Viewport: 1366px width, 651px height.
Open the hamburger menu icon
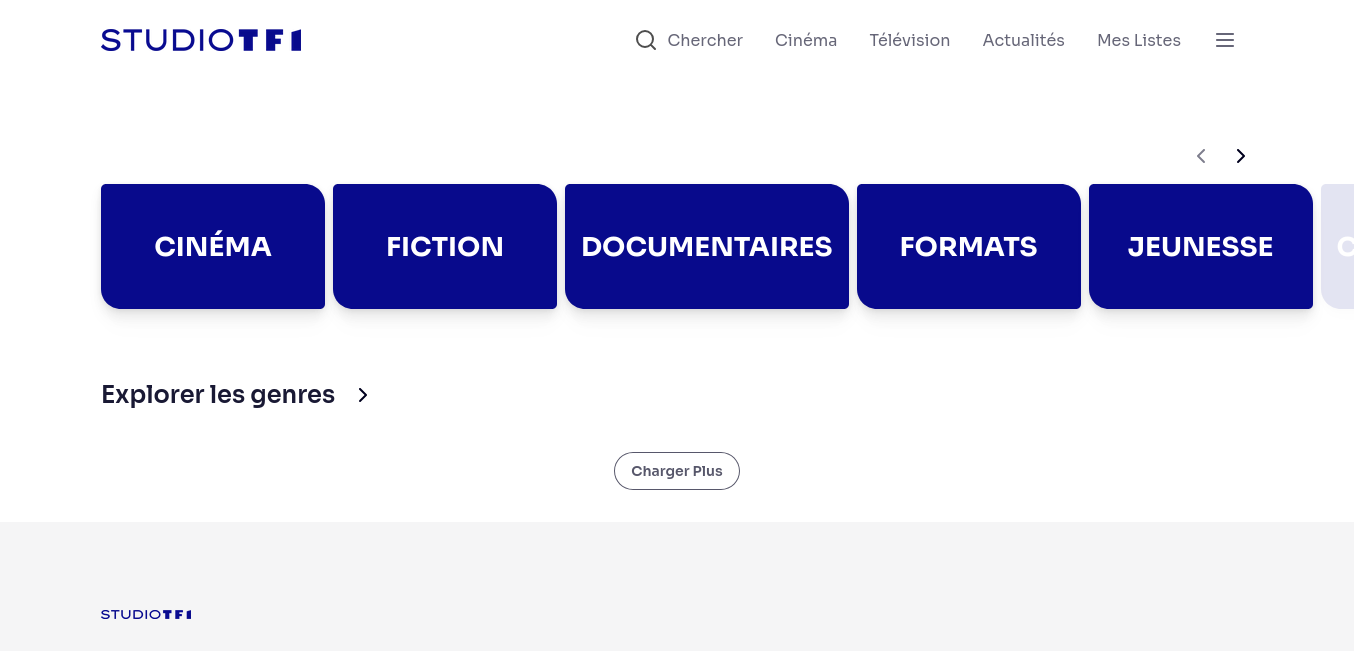[1225, 40]
